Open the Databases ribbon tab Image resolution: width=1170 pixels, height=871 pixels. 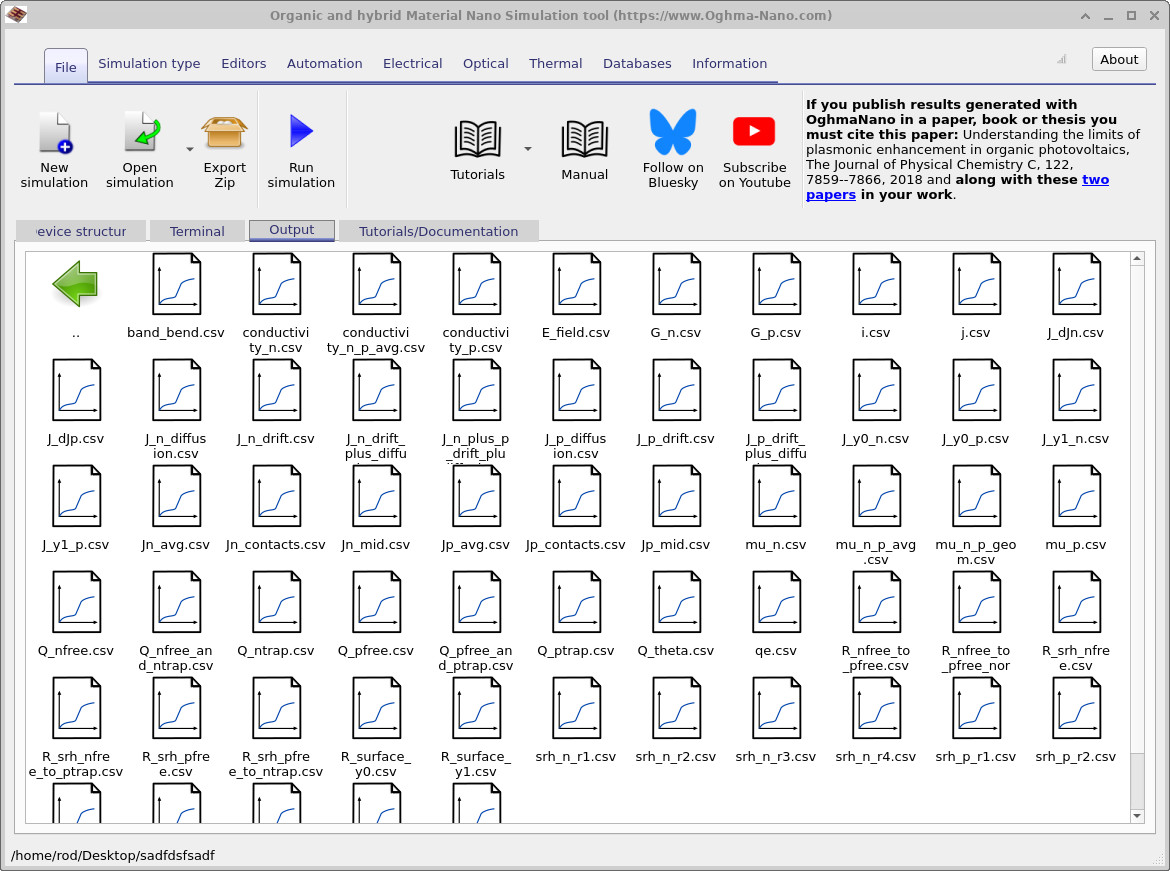tap(637, 63)
